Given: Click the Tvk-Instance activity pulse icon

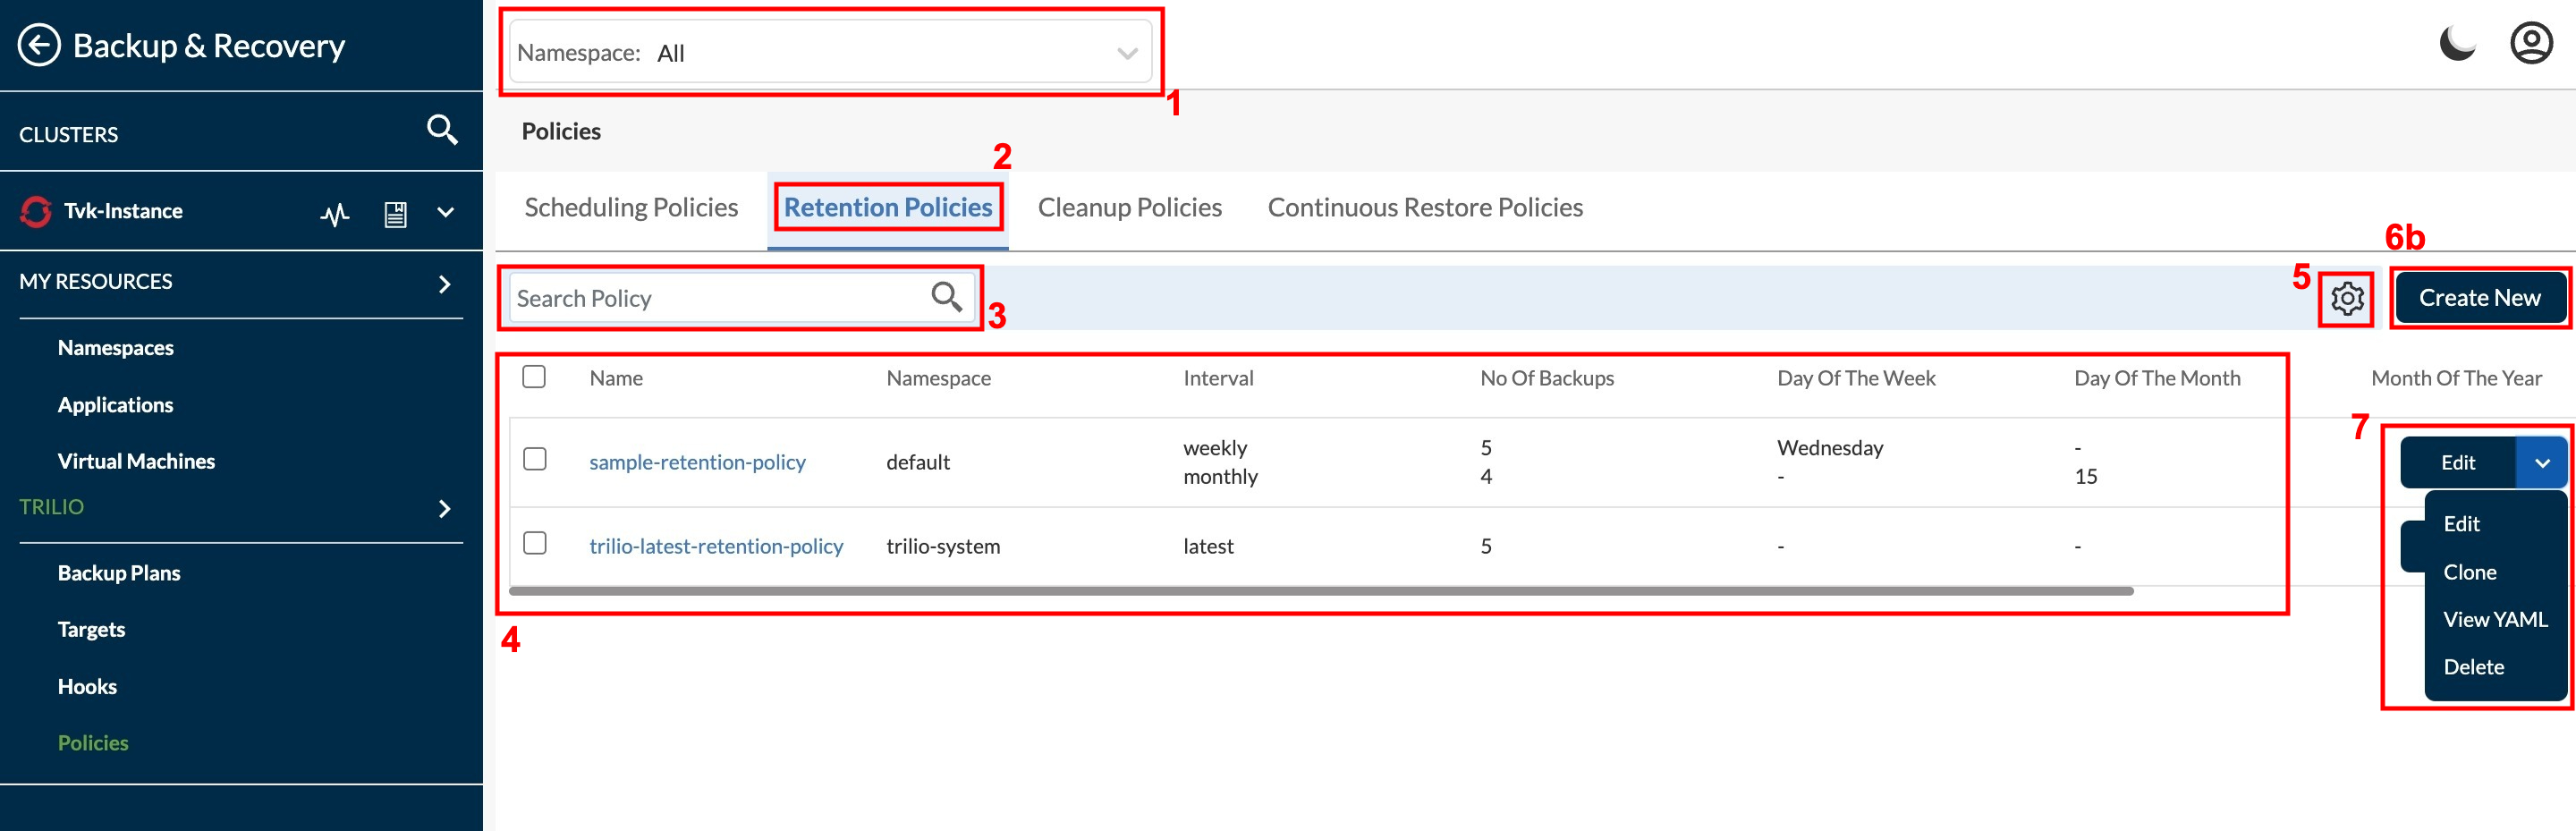Looking at the screenshot, I should [x=335, y=213].
